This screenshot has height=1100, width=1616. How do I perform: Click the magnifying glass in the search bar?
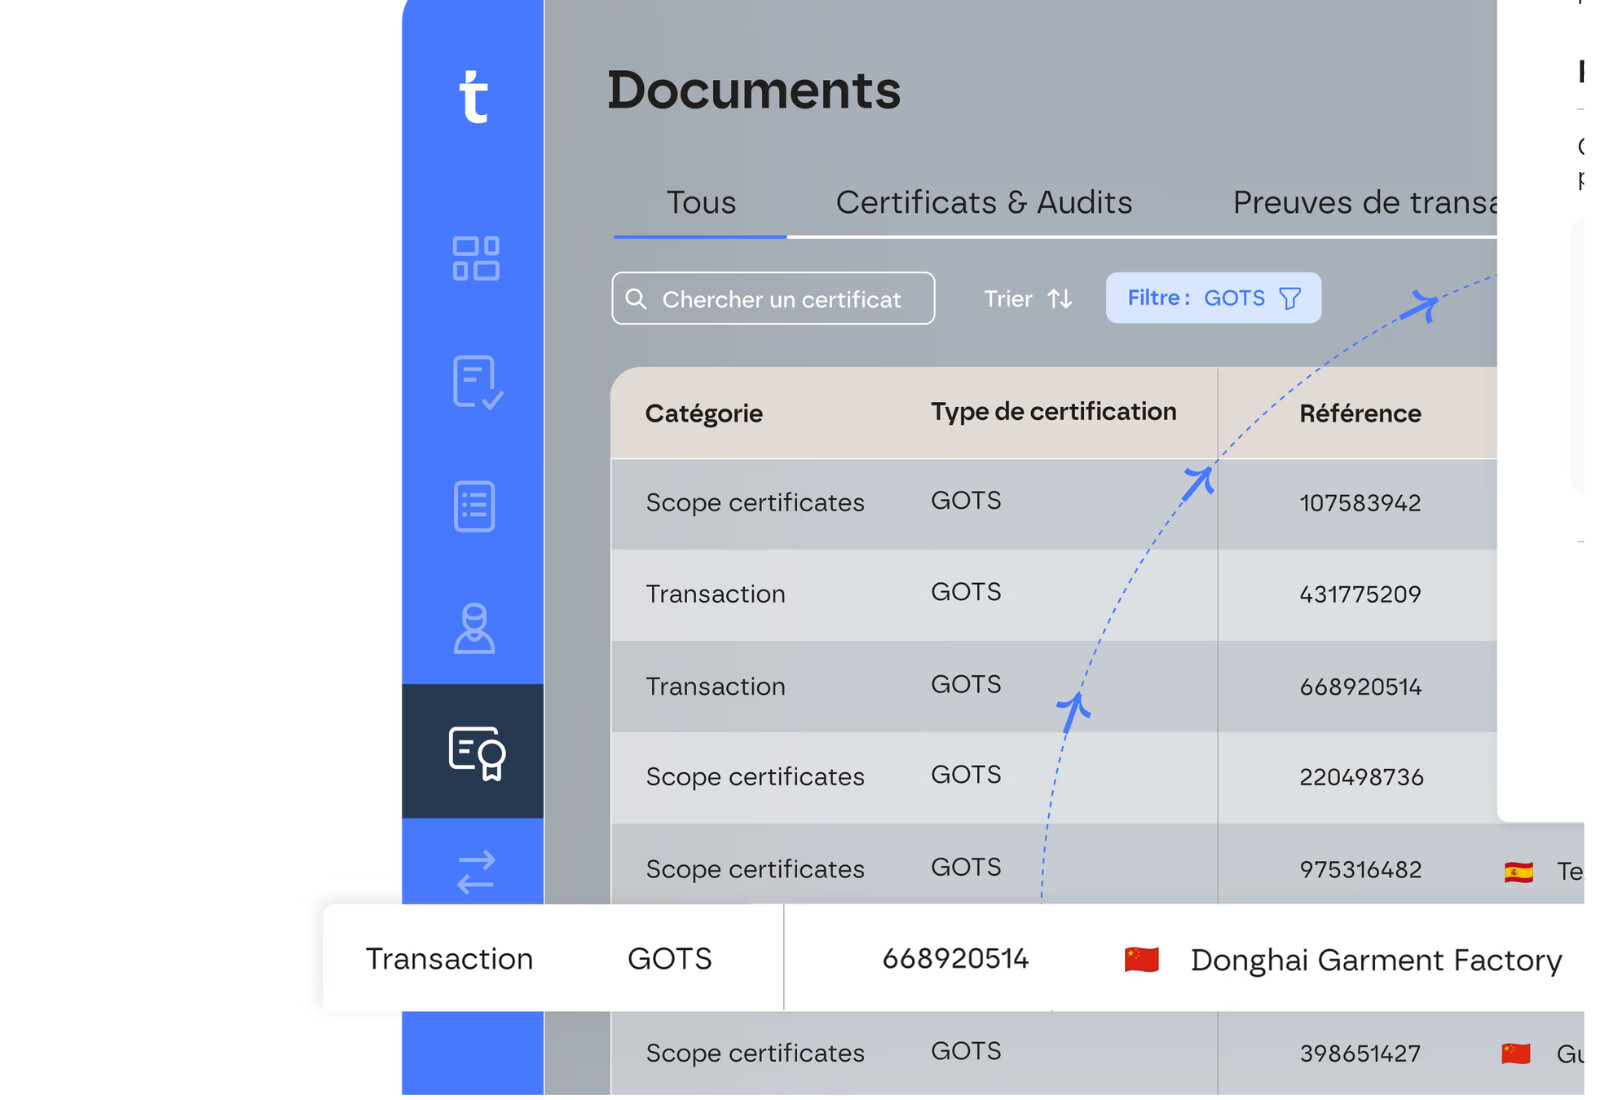click(x=640, y=298)
